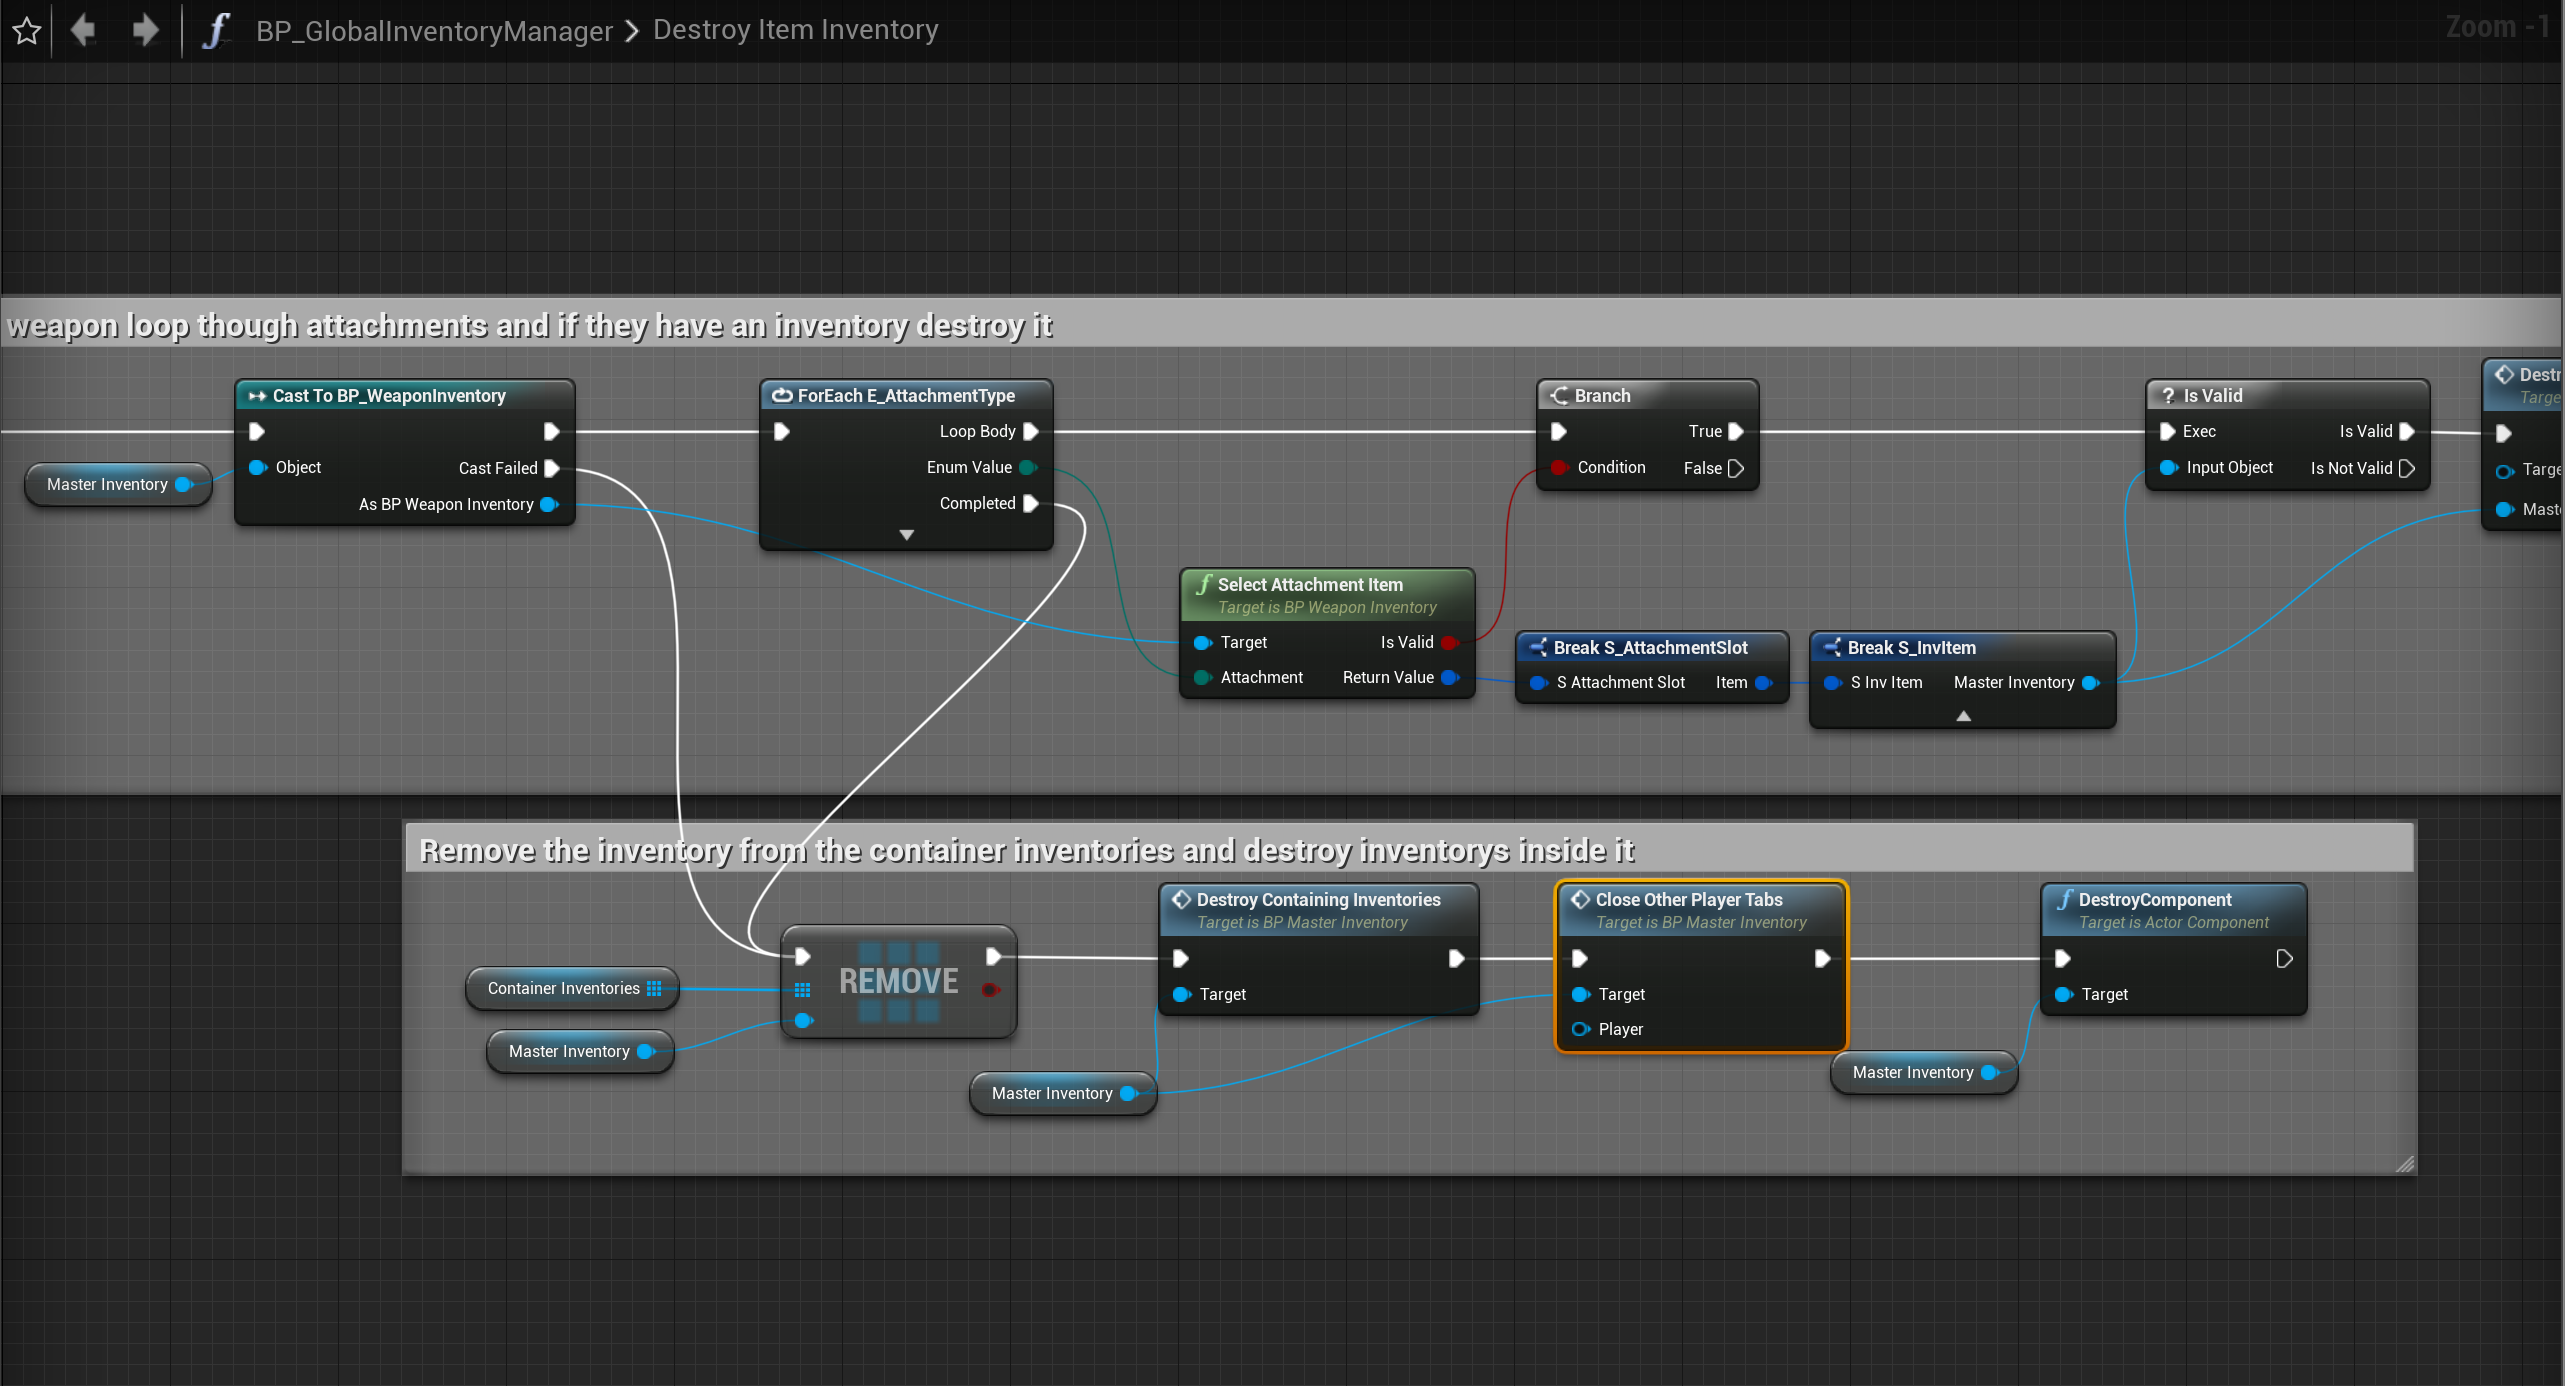Open BP_GlobalInventoryManager breadcrumb

(x=434, y=31)
